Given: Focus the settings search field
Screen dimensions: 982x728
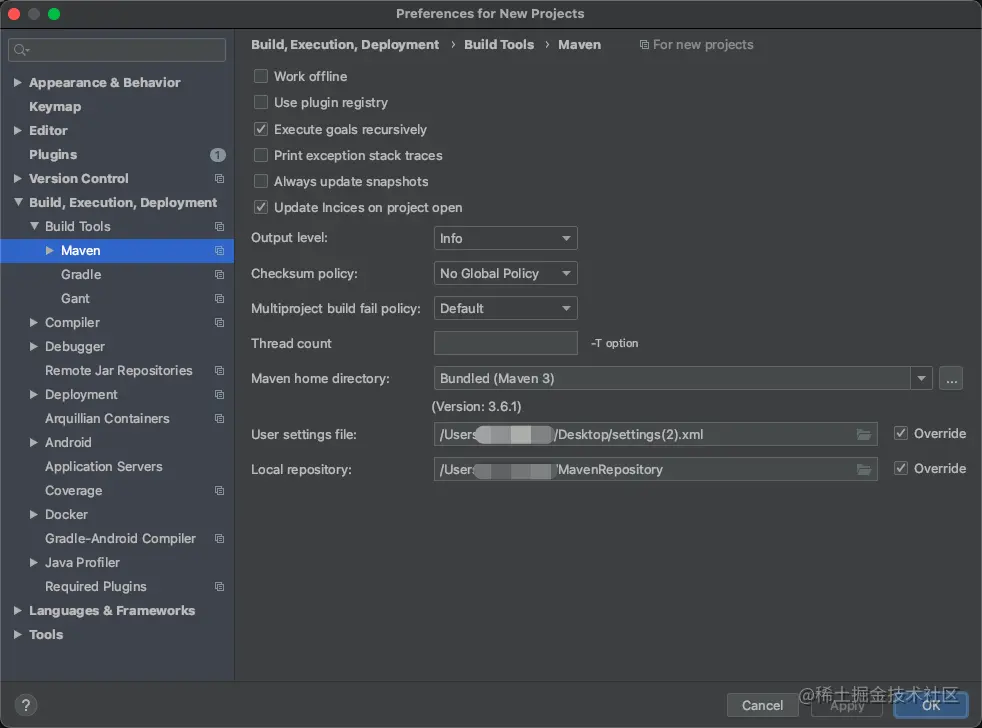Looking at the screenshot, I should [x=117, y=50].
